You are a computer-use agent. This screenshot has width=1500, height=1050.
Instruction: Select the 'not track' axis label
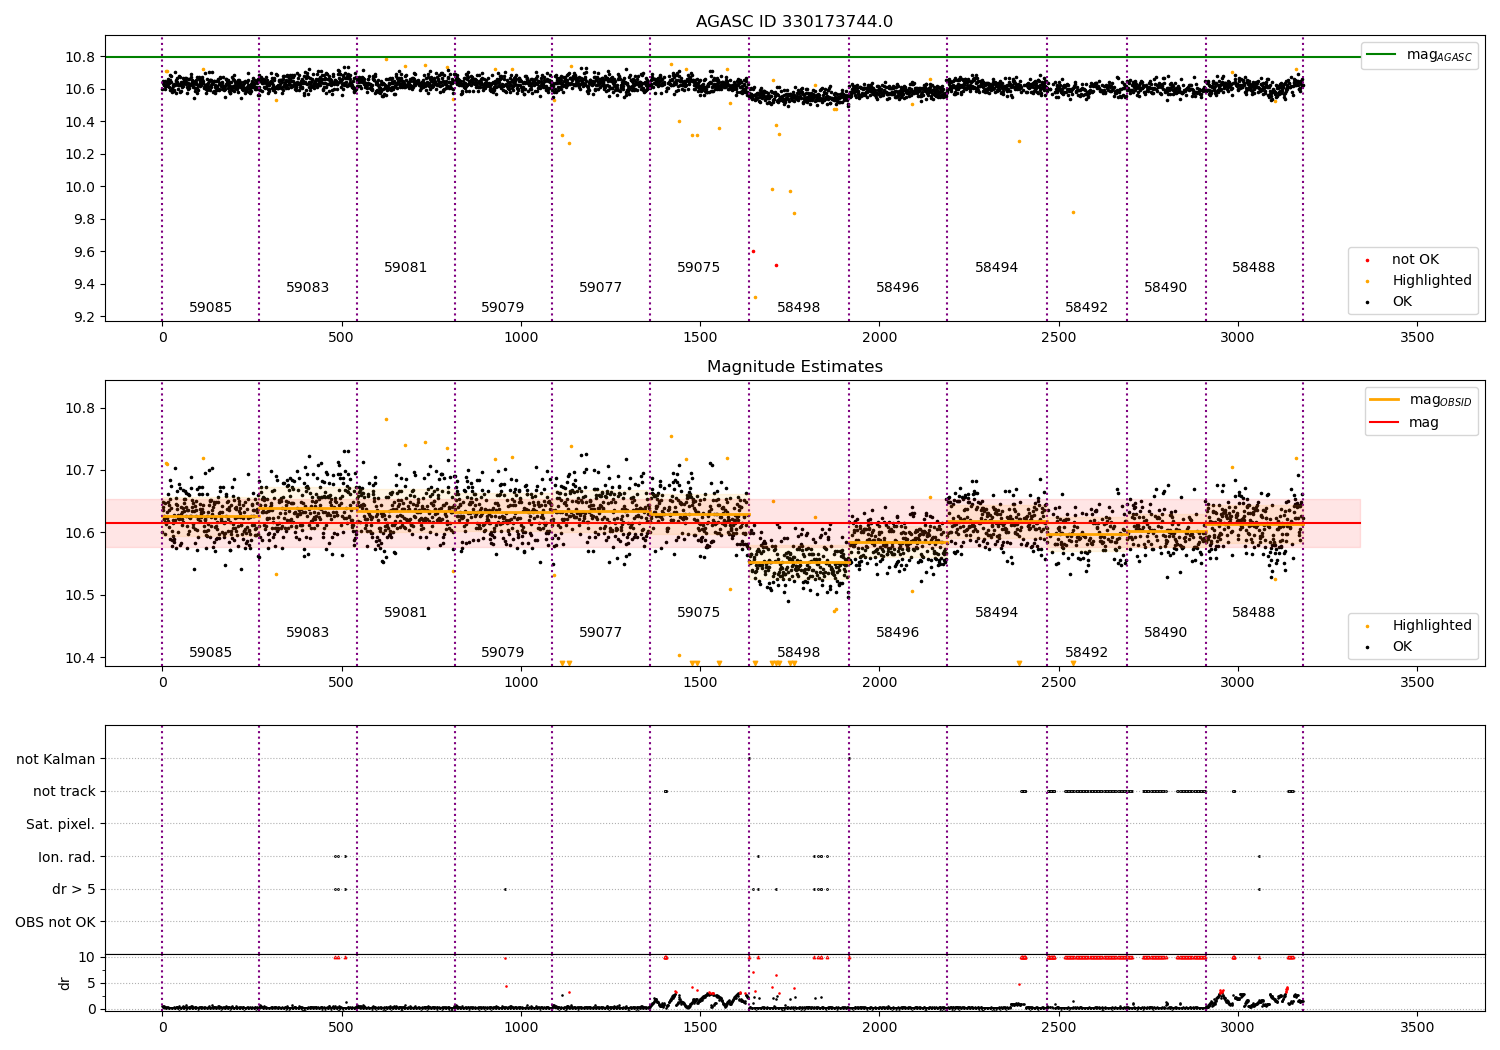64,792
